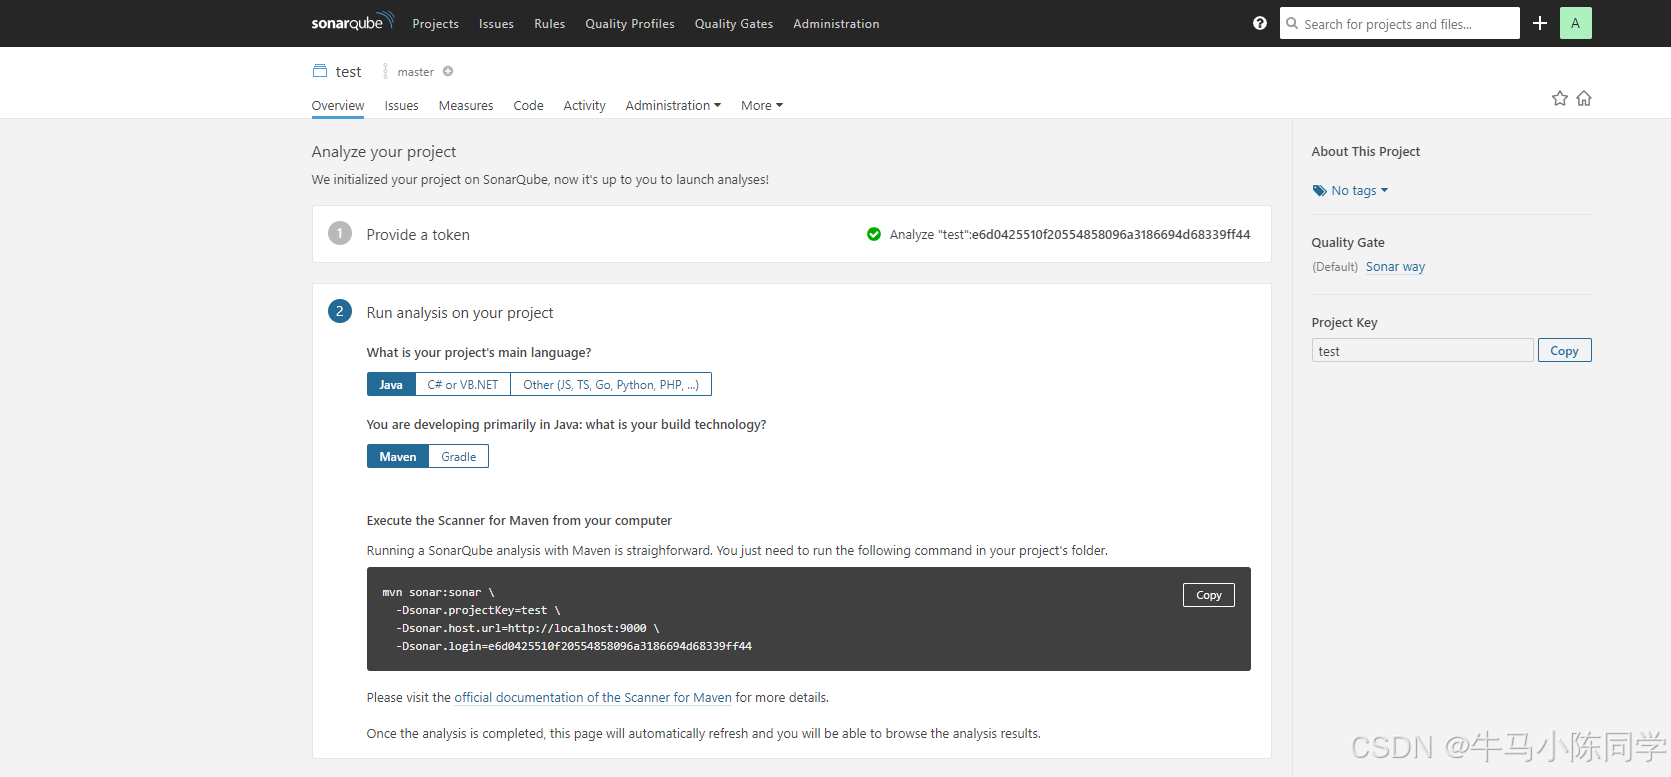Focus the search for projects and files field
The width and height of the screenshot is (1671, 777).
click(x=1400, y=23)
